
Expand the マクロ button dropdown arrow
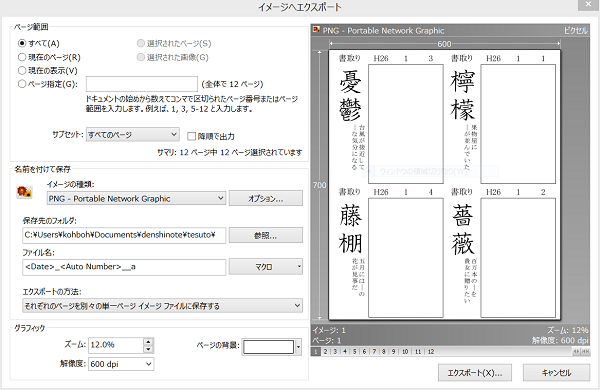(299, 267)
